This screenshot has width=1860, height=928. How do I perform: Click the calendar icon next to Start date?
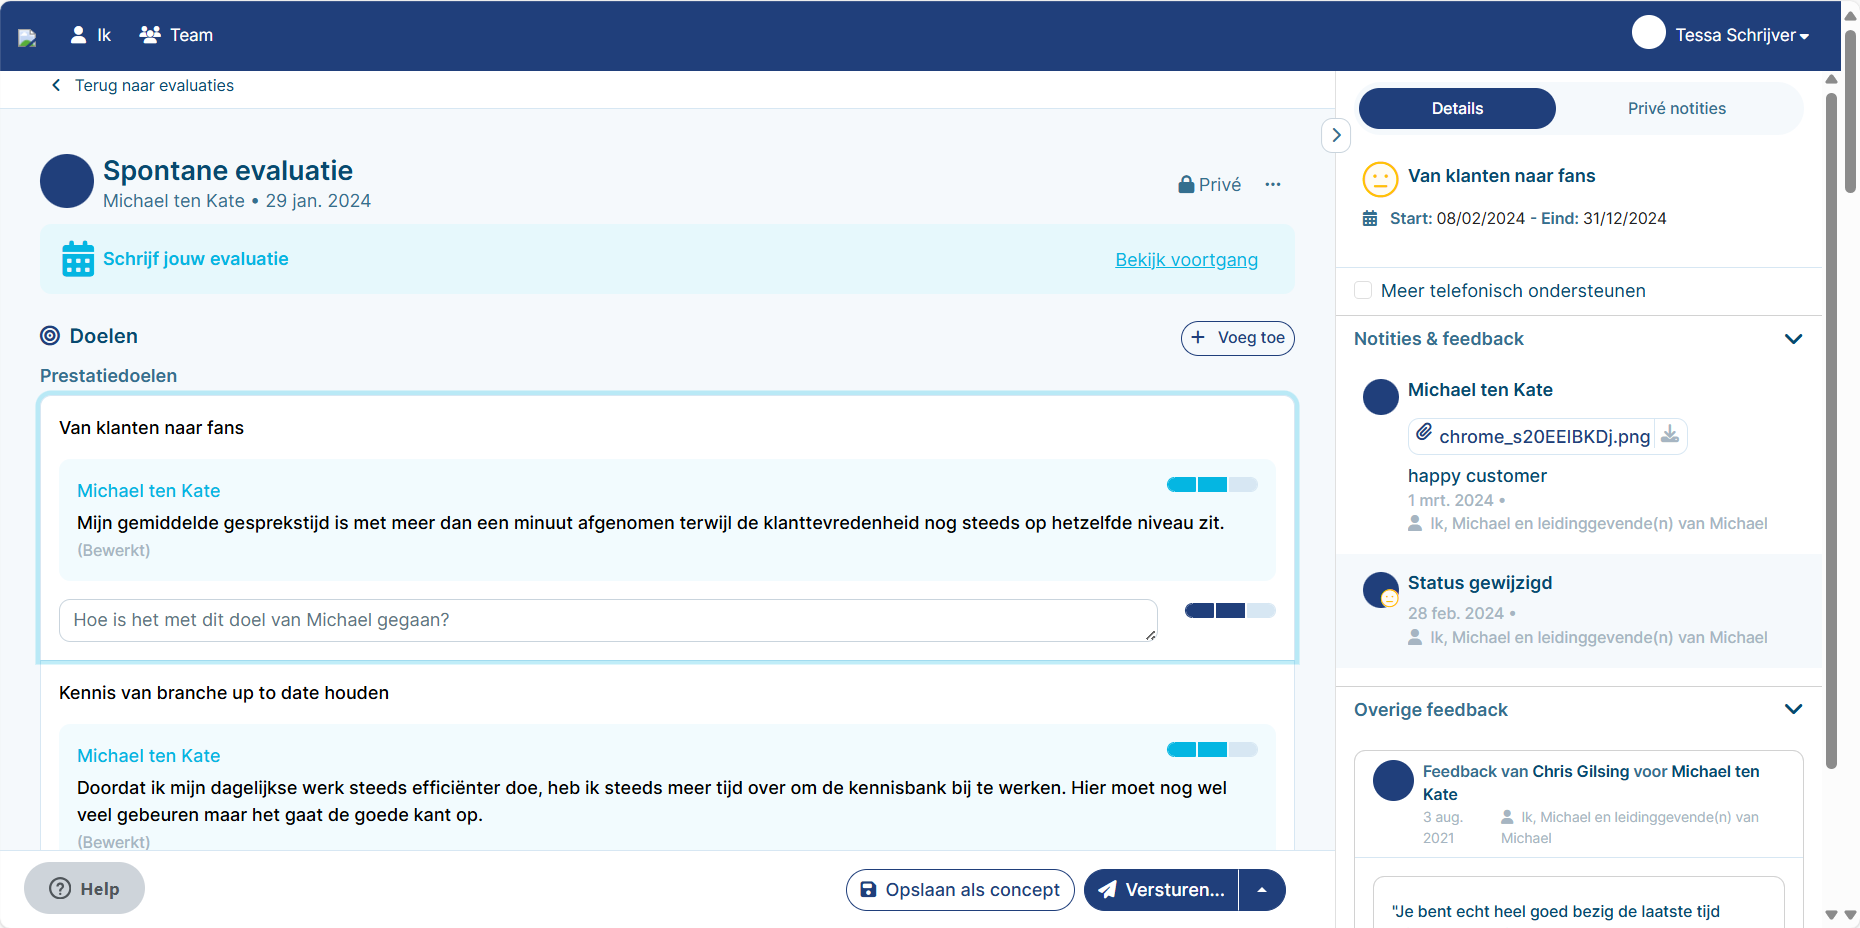click(1370, 218)
